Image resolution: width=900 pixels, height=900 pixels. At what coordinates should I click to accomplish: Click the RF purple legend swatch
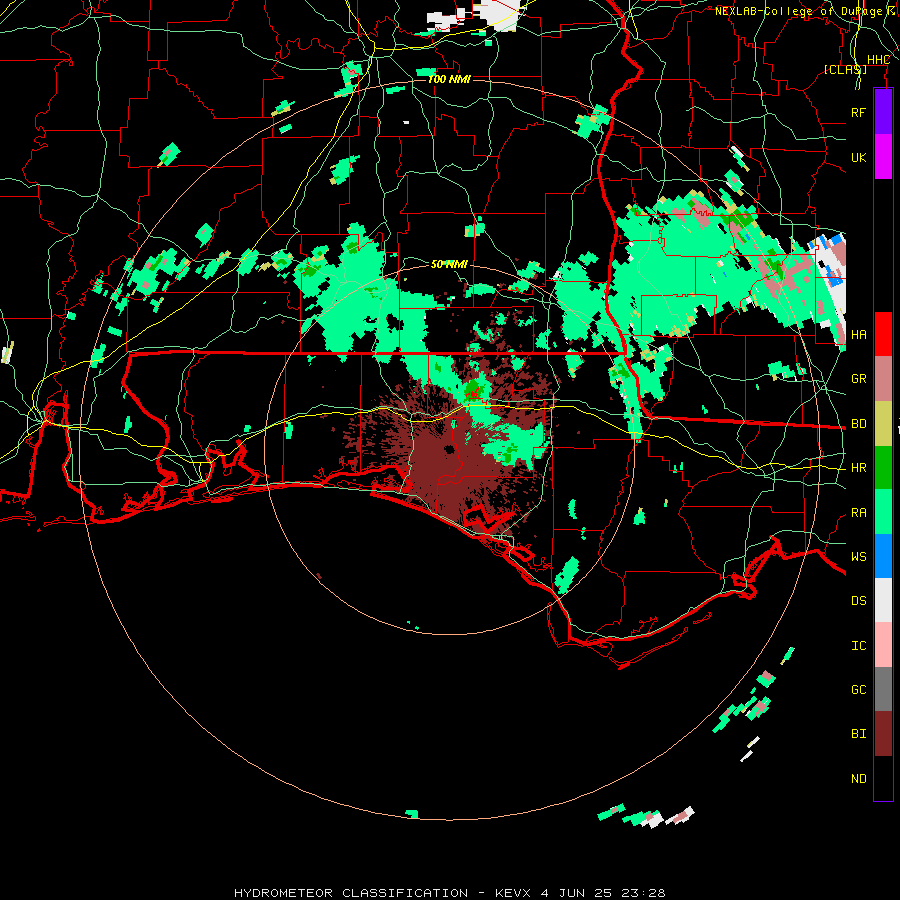click(x=883, y=112)
